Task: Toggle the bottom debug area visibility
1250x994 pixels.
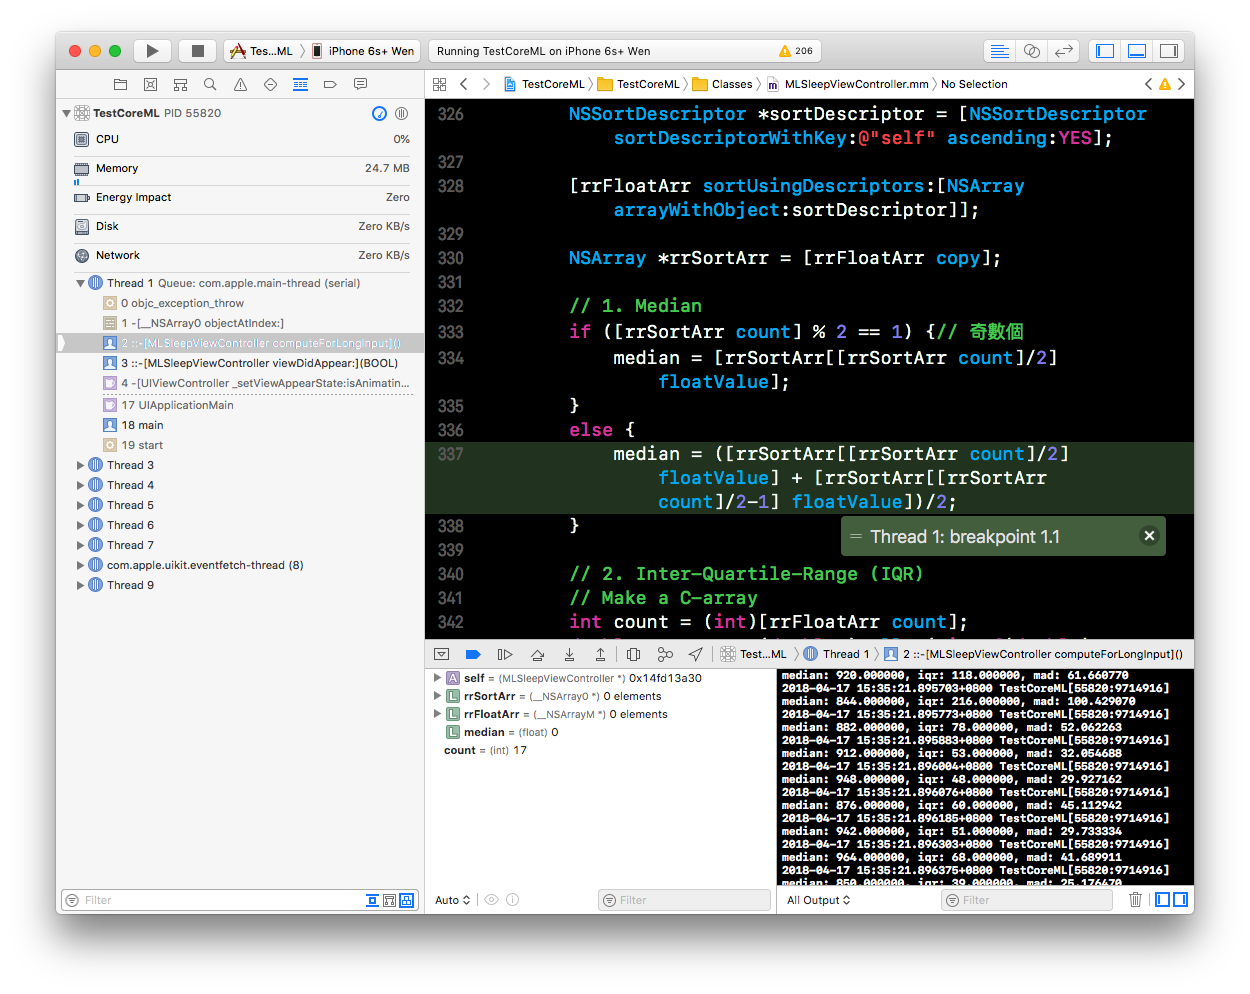Action: pyautogui.click(x=1137, y=51)
